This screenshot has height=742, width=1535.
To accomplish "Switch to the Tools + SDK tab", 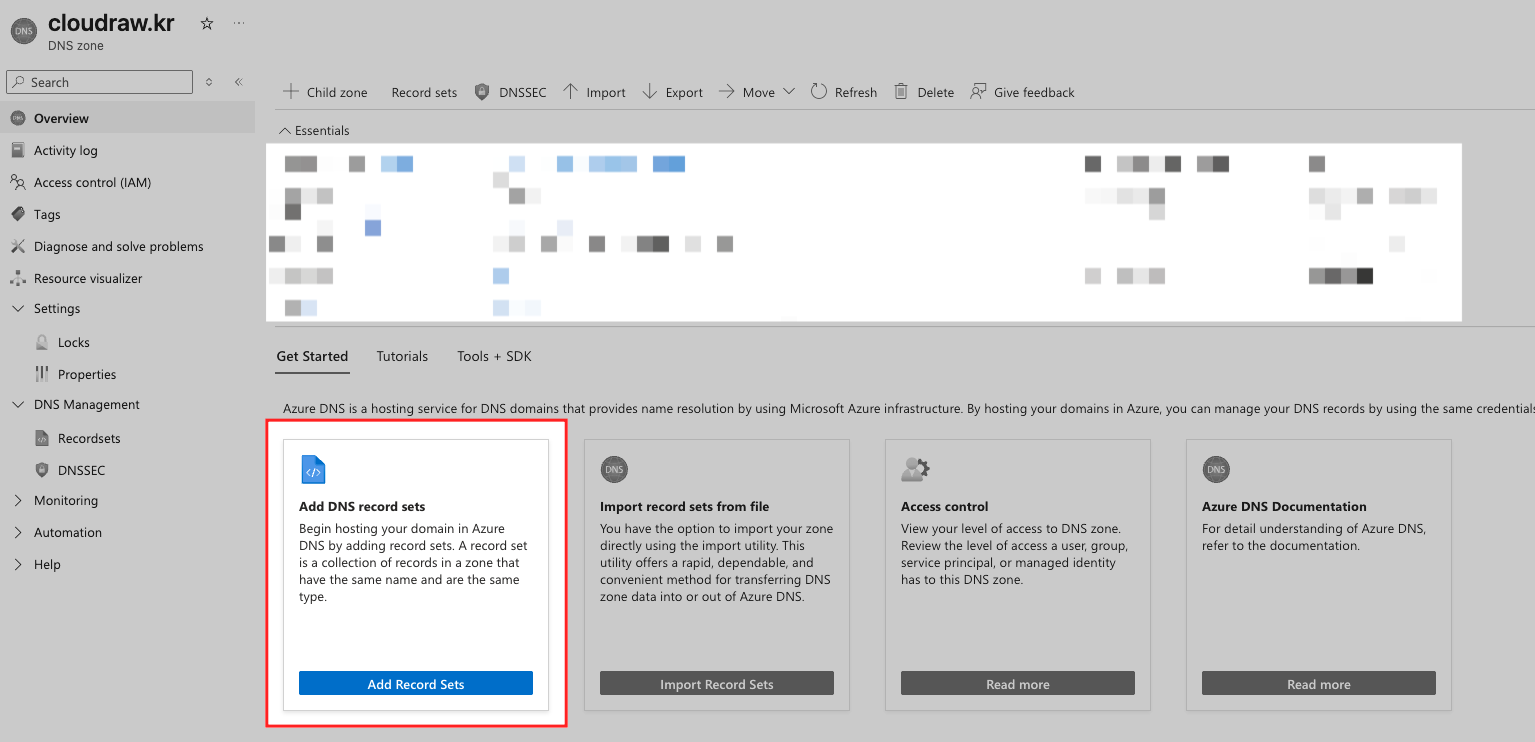I will click(x=494, y=356).
